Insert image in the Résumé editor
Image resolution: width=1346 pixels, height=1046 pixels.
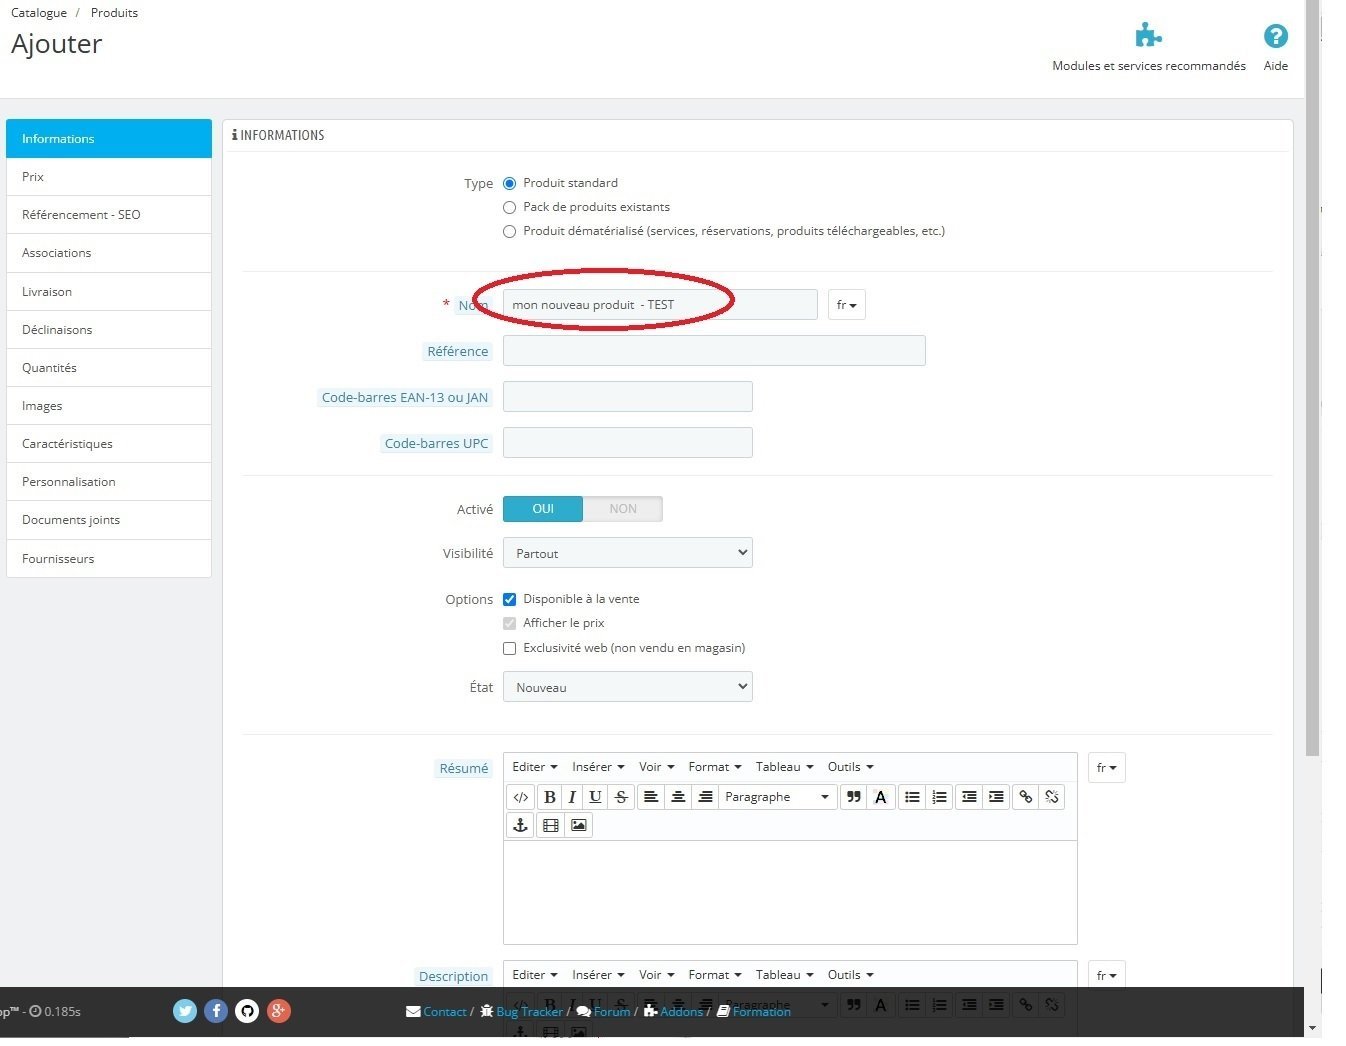579,825
